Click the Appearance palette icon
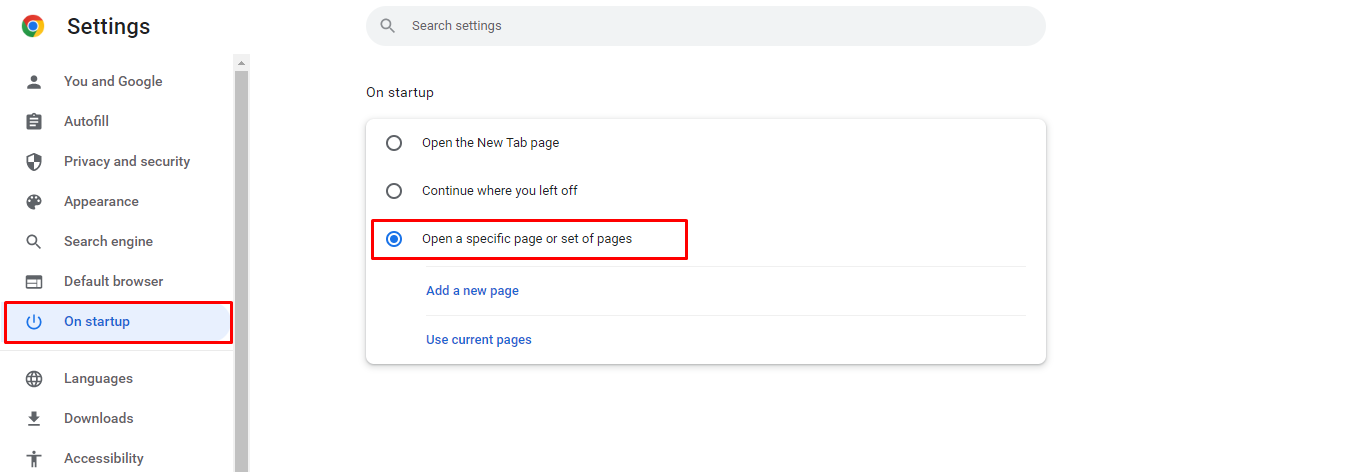This screenshot has width=1365, height=472. tap(34, 202)
